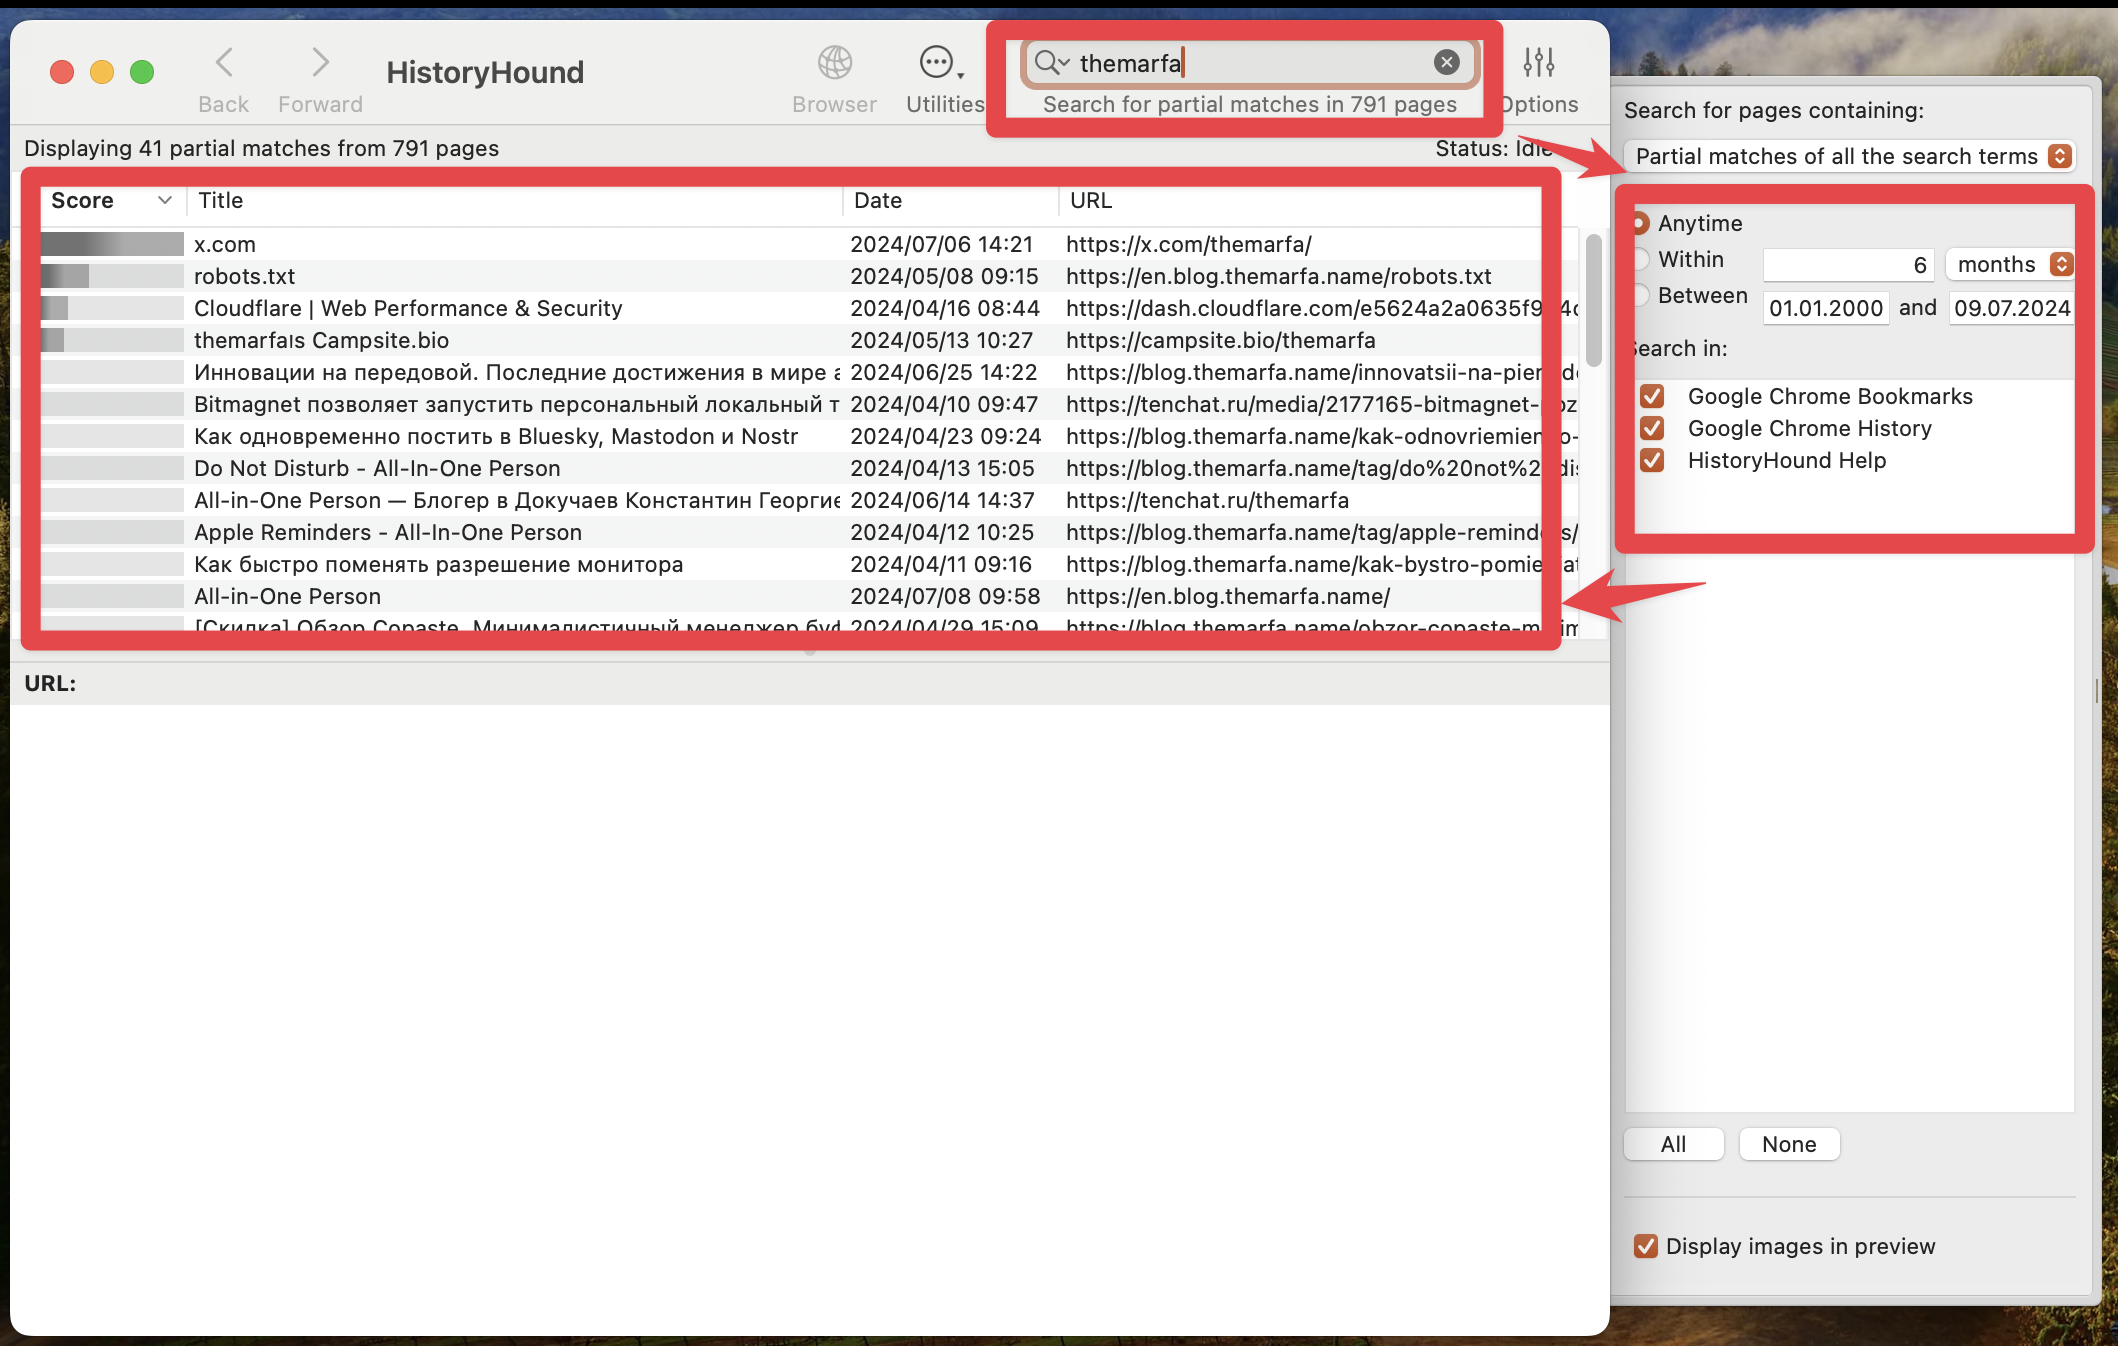The width and height of the screenshot is (2118, 1346).
Task: Click the Back arrow icon
Action: pos(224,63)
